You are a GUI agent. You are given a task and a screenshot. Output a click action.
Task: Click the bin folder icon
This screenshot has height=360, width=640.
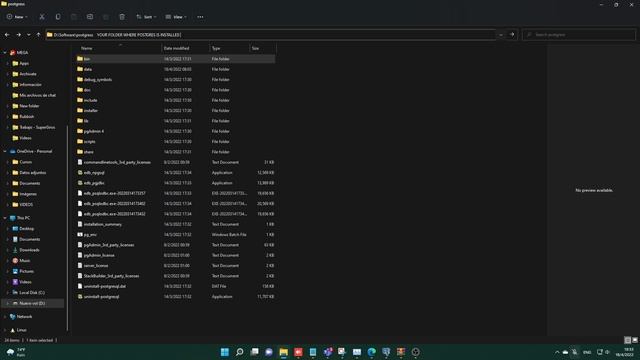(x=80, y=59)
